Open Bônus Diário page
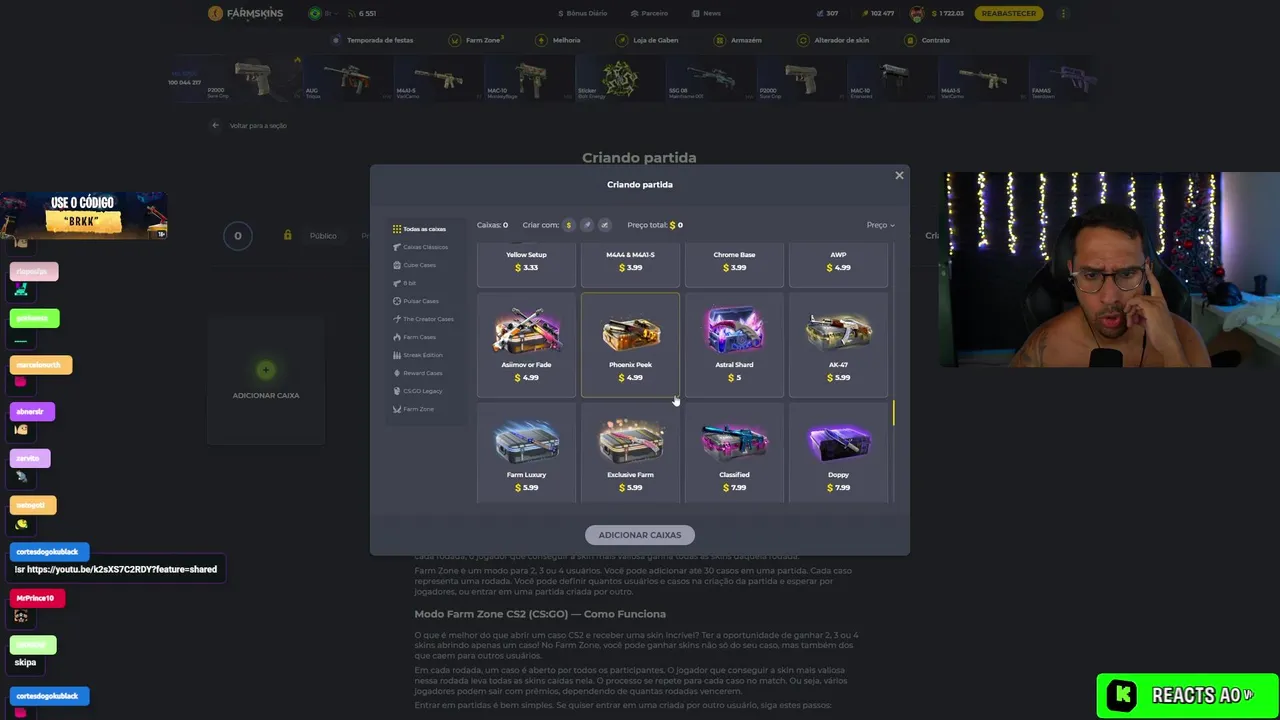 tap(582, 13)
